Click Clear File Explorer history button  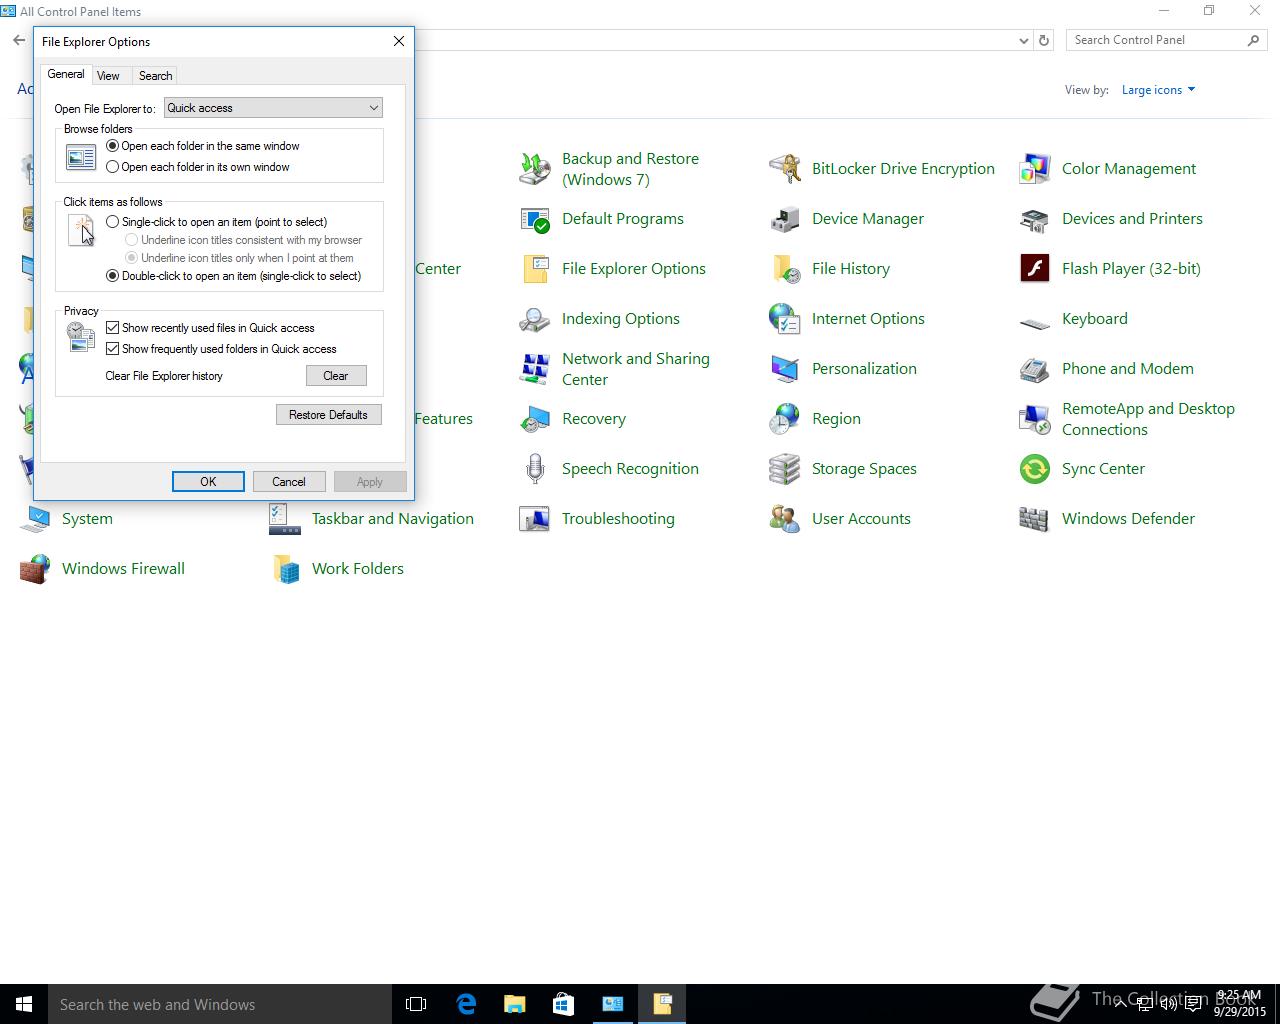point(336,376)
